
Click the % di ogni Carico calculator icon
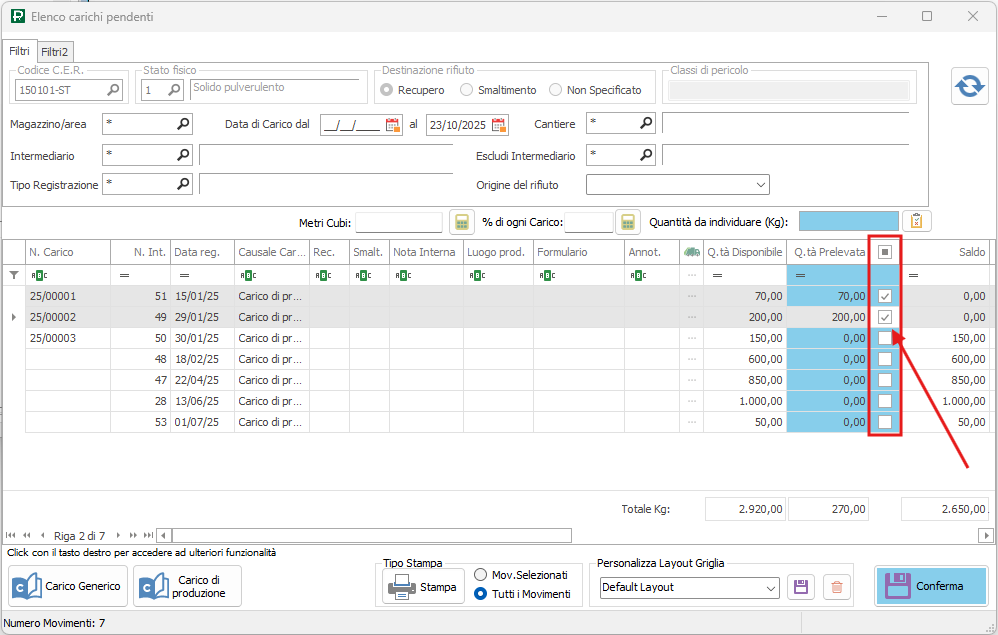click(x=627, y=222)
